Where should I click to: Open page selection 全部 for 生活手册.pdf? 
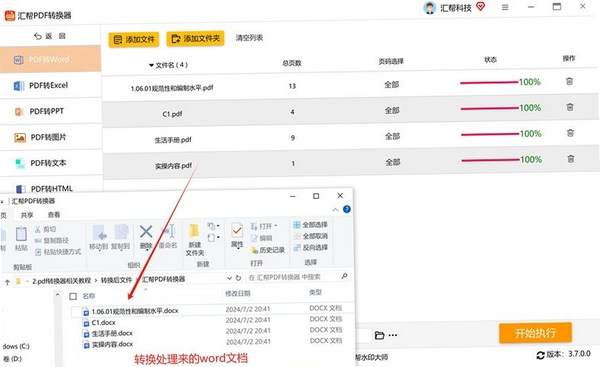[x=392, y=136]
